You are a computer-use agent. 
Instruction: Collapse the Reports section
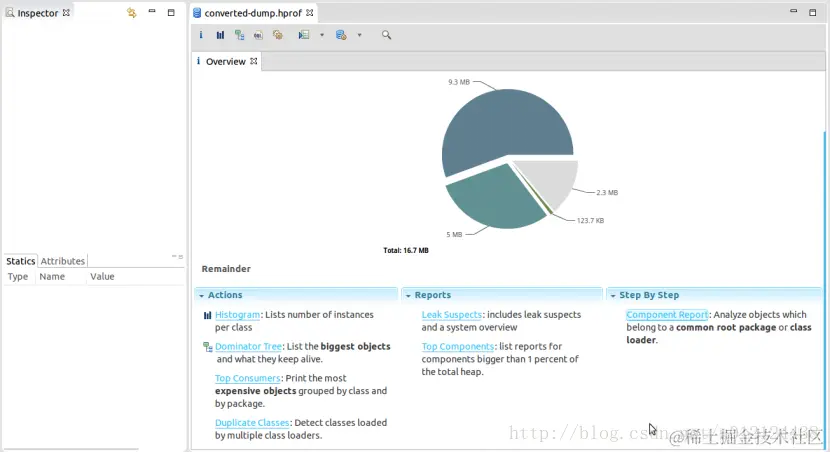(x=408, y=295)
